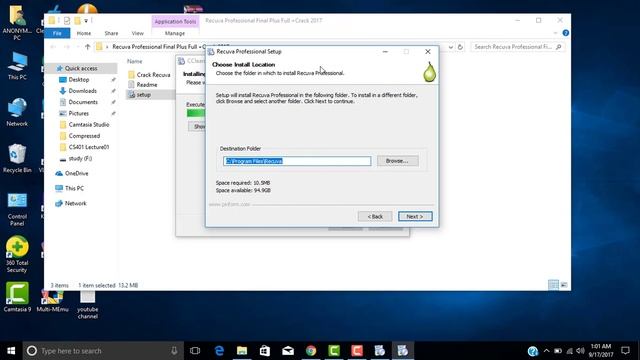
Task: Select This PC in the navigation pane
Action: pos(74,188)
